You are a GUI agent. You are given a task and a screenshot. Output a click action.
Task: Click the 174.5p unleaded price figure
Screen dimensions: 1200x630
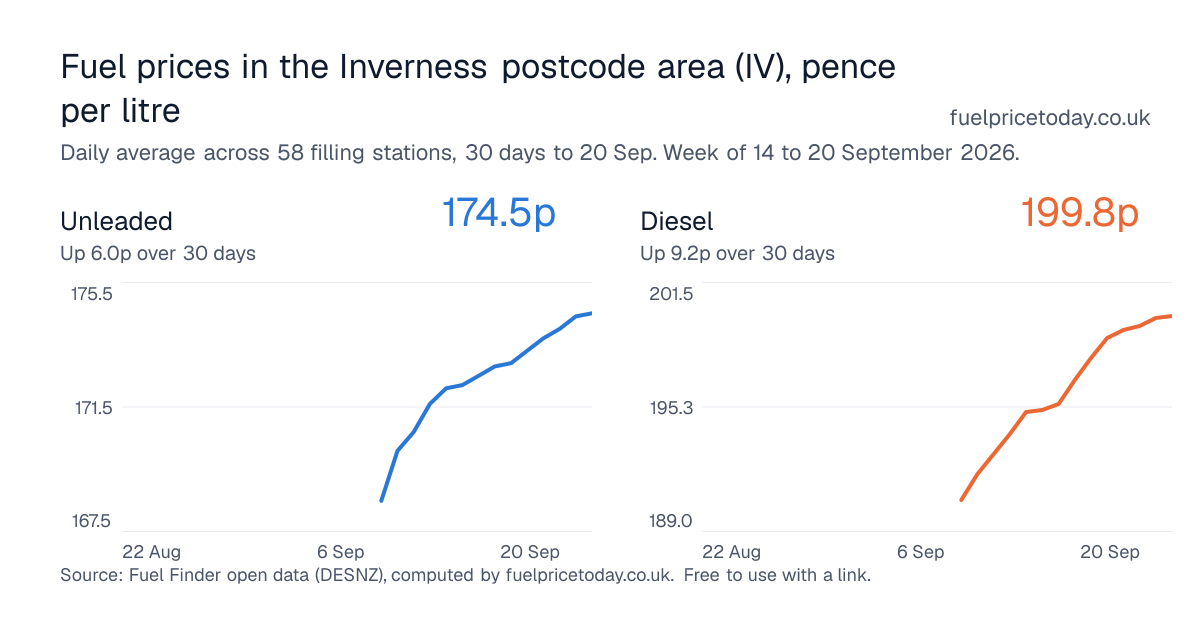[498, 213]
